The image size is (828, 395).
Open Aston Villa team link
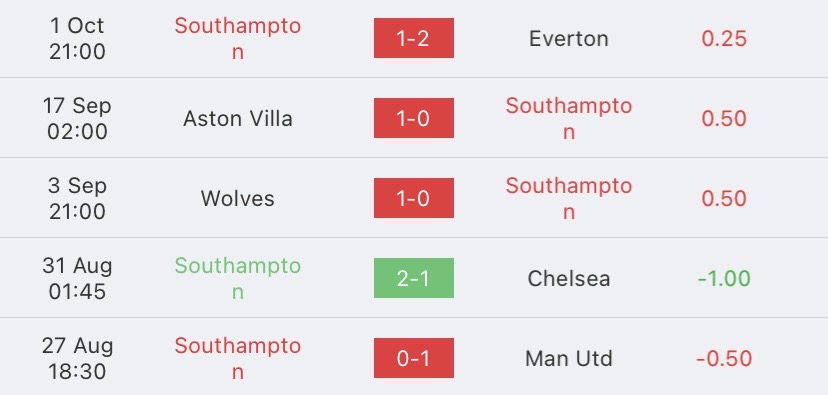(x=238, y=118)
